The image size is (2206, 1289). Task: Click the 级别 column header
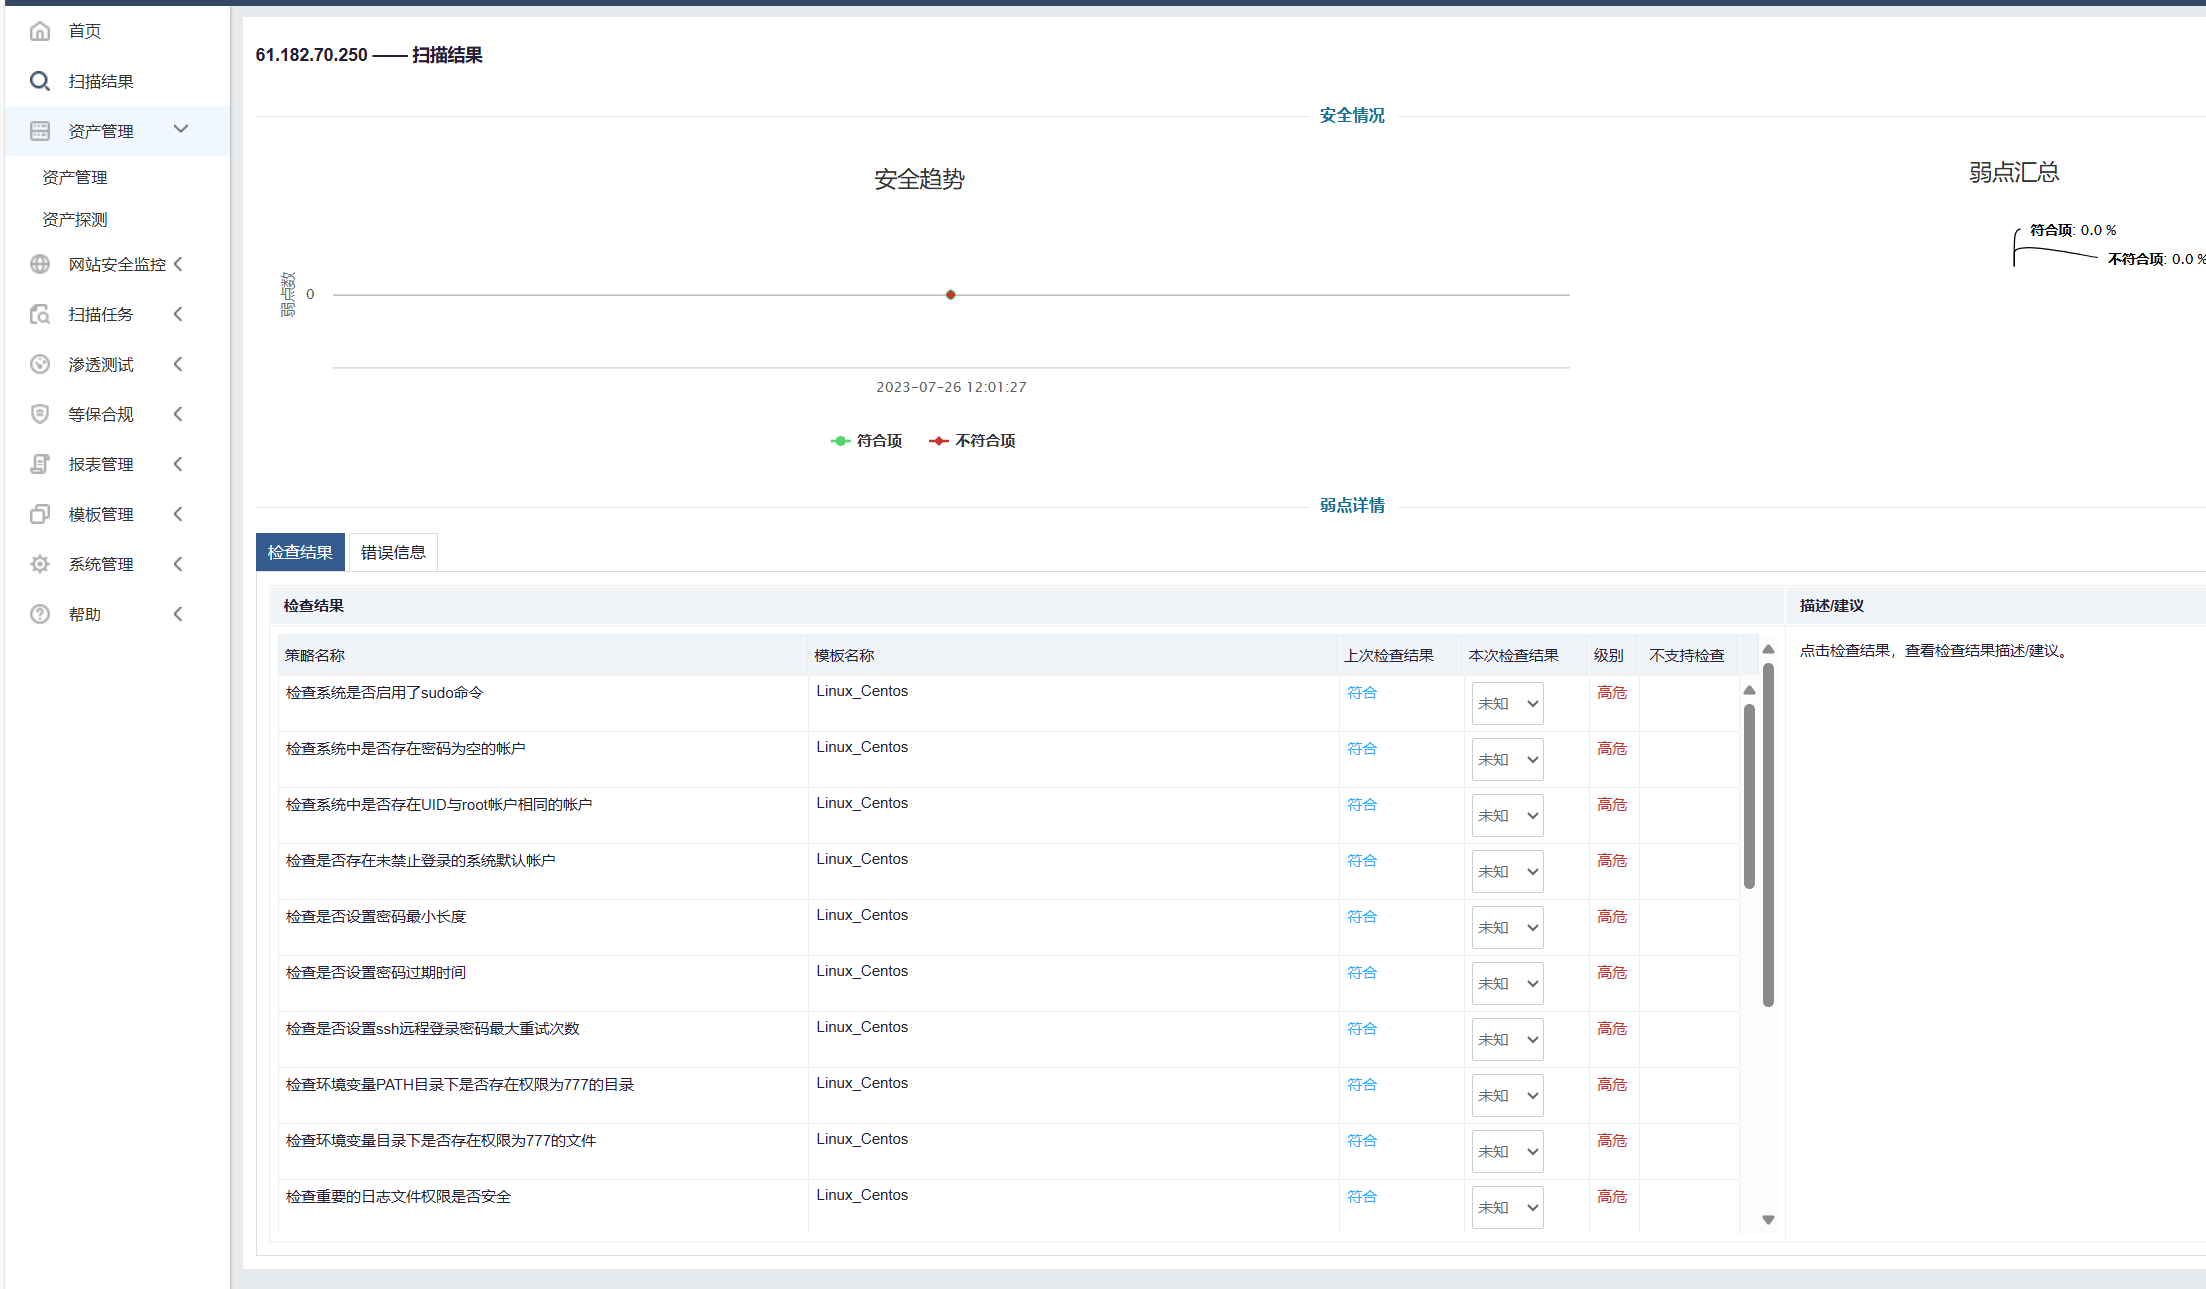1609,655
